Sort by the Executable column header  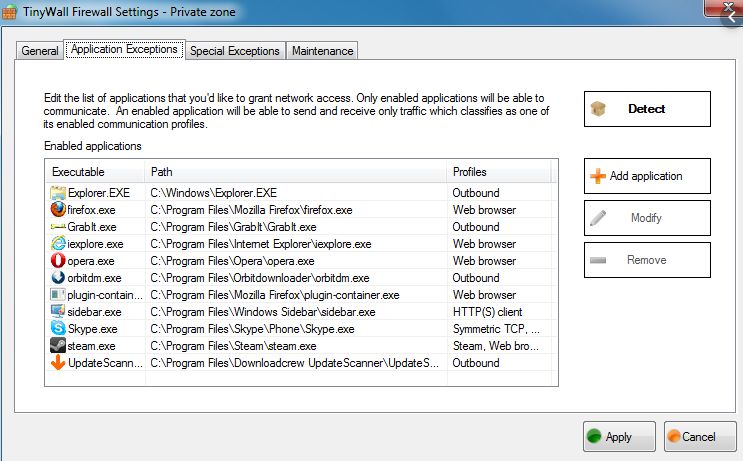coord(95,172)
